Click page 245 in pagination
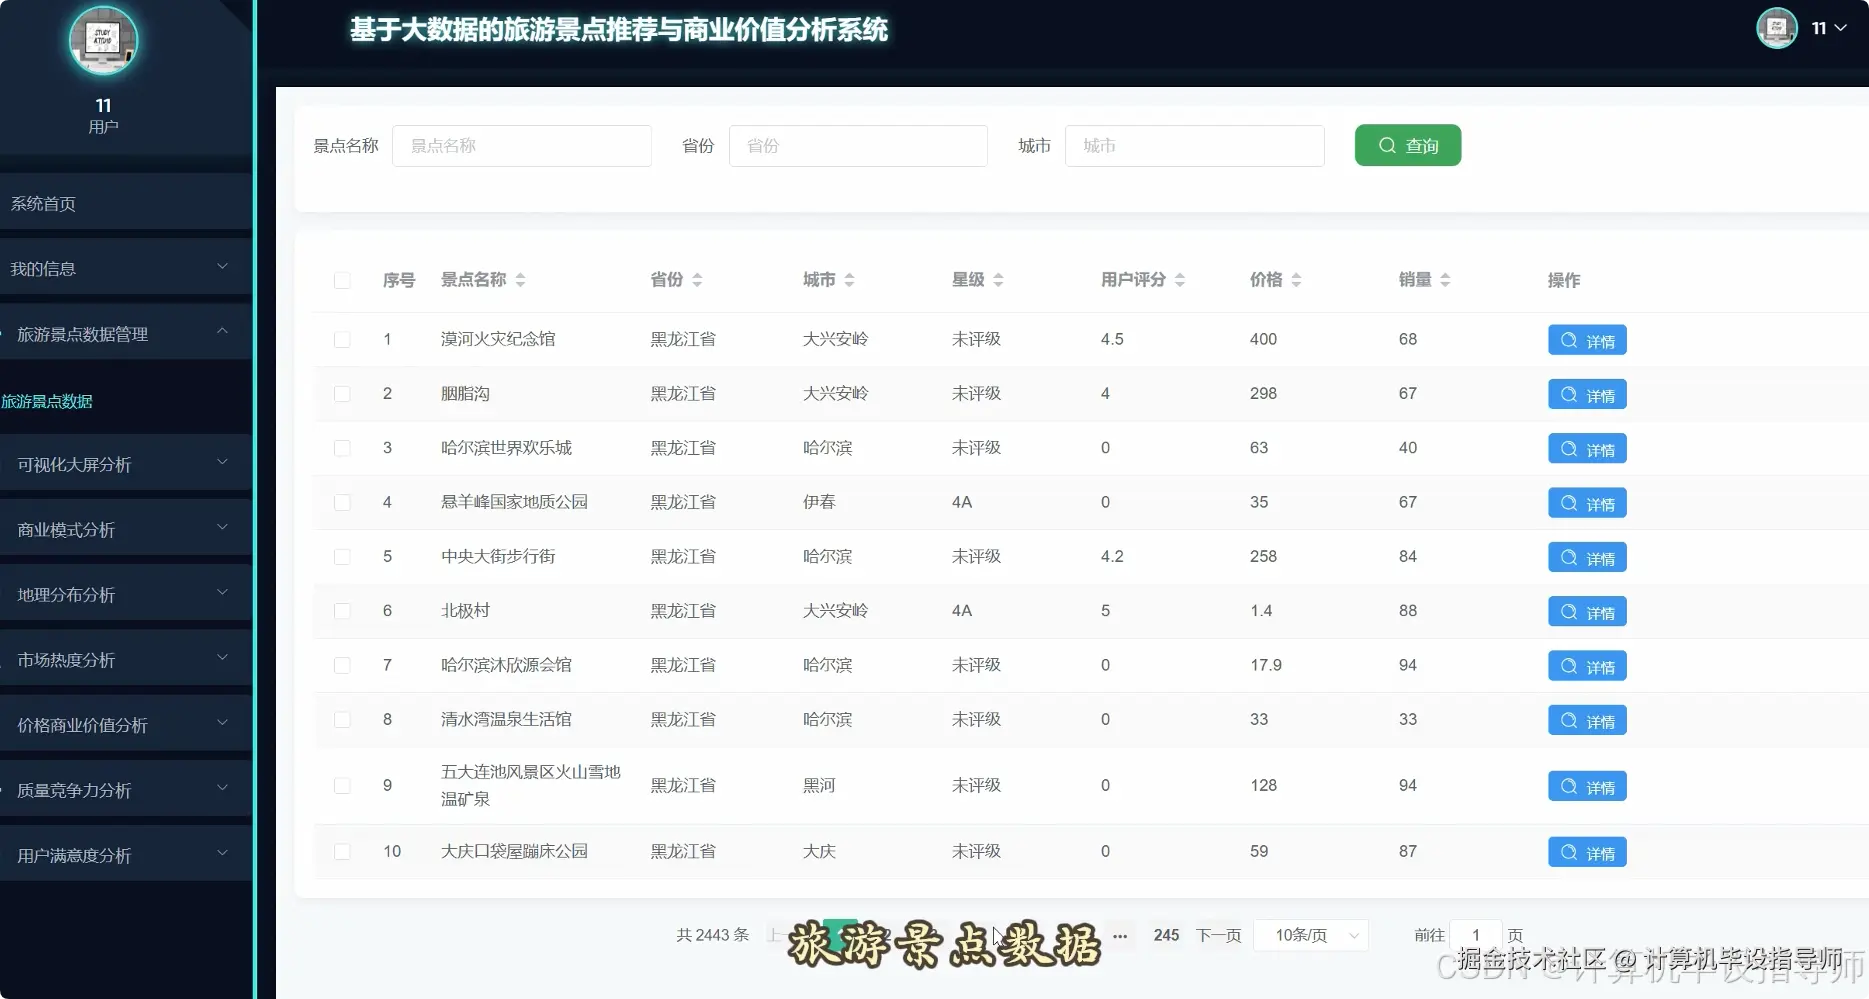The image size is (1869, 999). [1165, 935]
